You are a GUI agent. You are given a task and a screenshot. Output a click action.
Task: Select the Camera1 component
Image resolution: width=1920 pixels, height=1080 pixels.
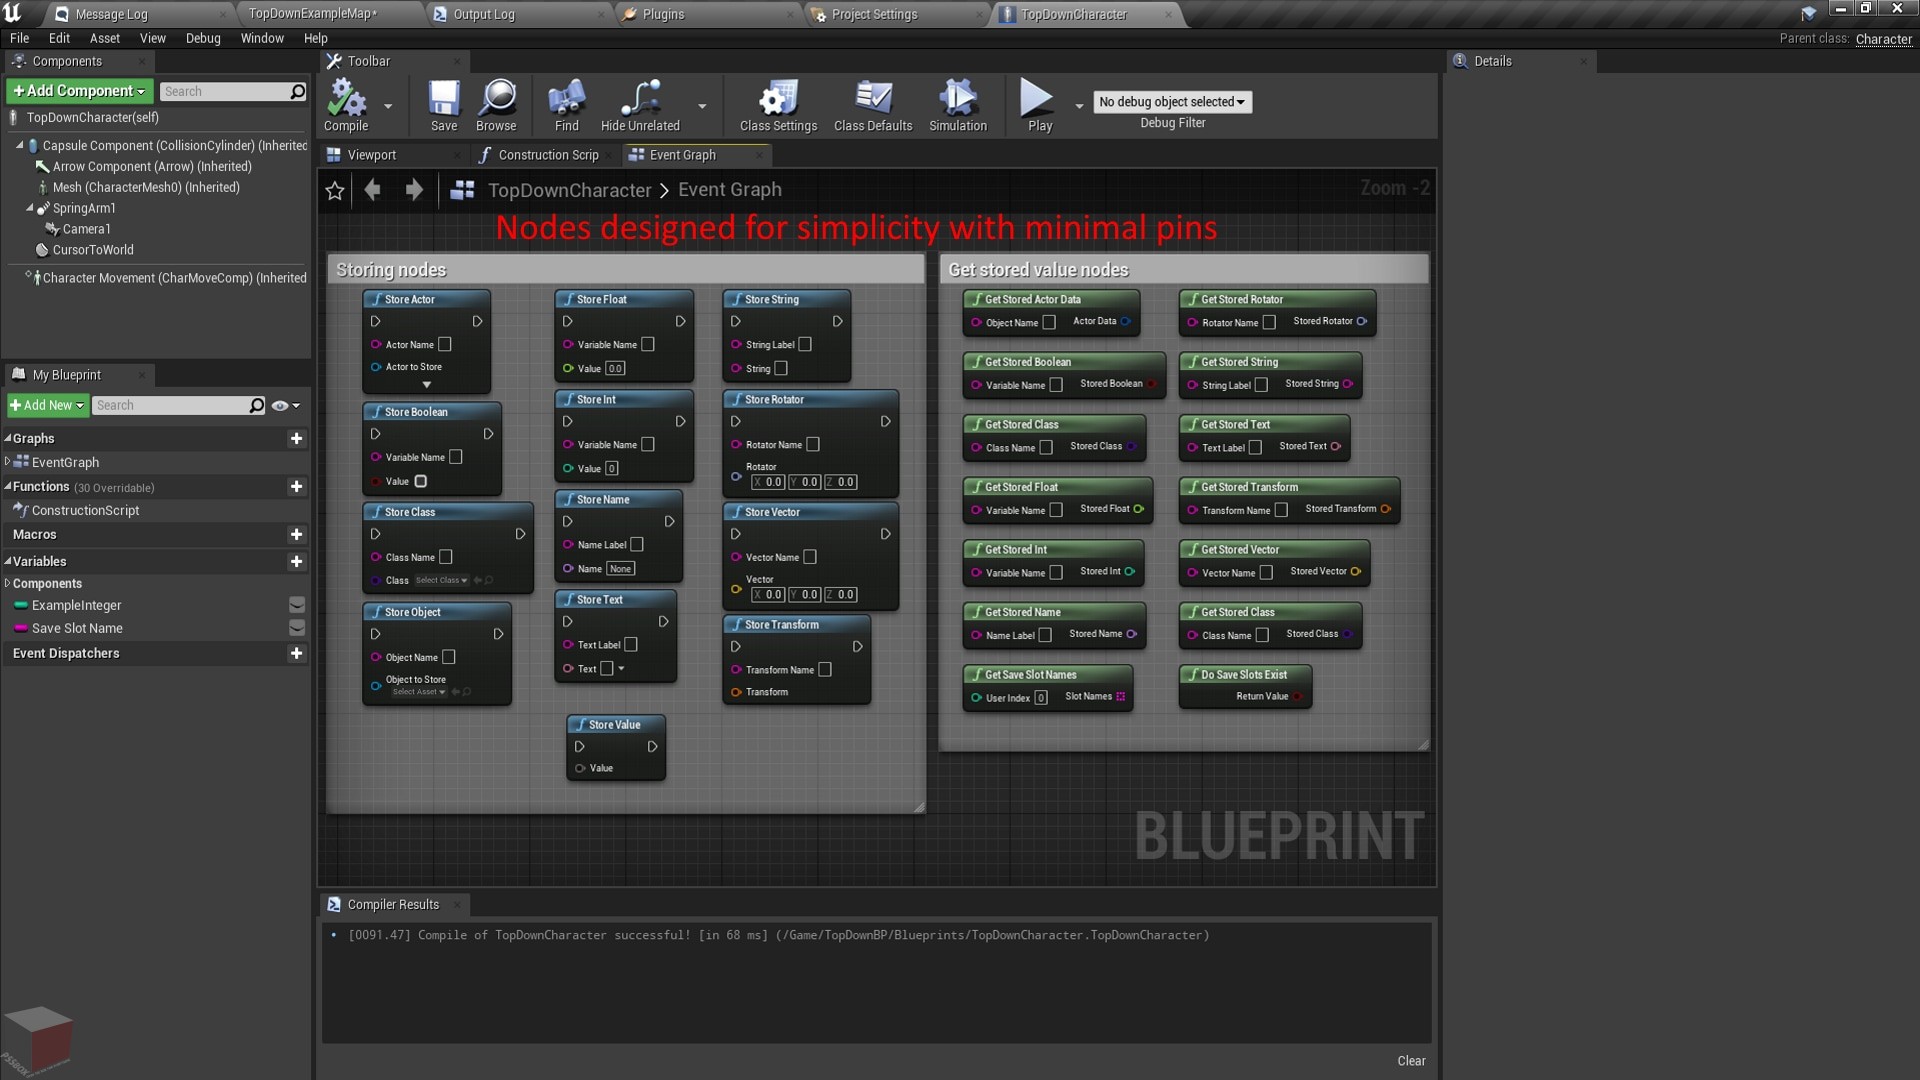86,229
